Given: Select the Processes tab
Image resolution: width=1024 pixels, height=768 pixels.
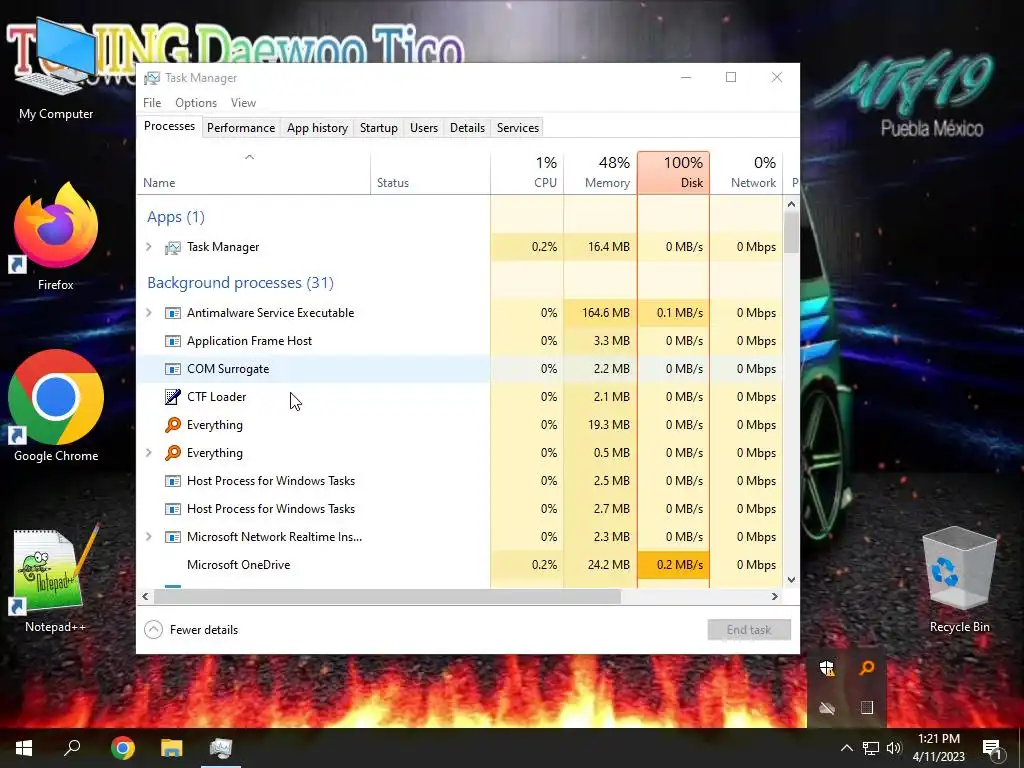Looking at the screenshot, I should [x=169, y=126].
